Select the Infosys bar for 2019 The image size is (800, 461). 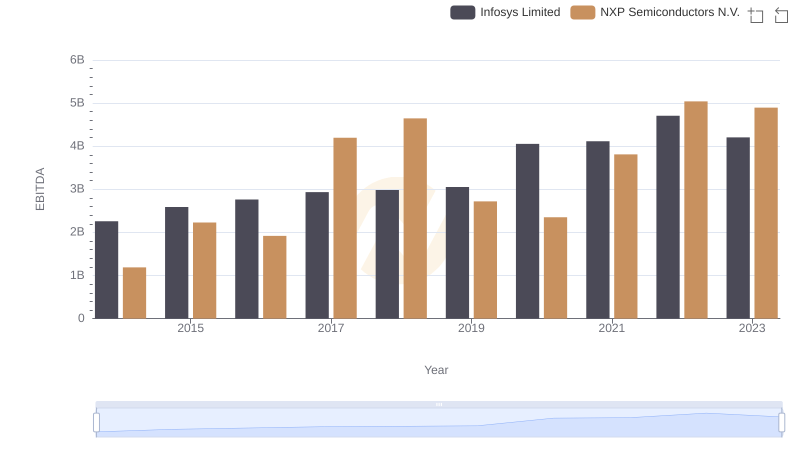coord(457,252)
